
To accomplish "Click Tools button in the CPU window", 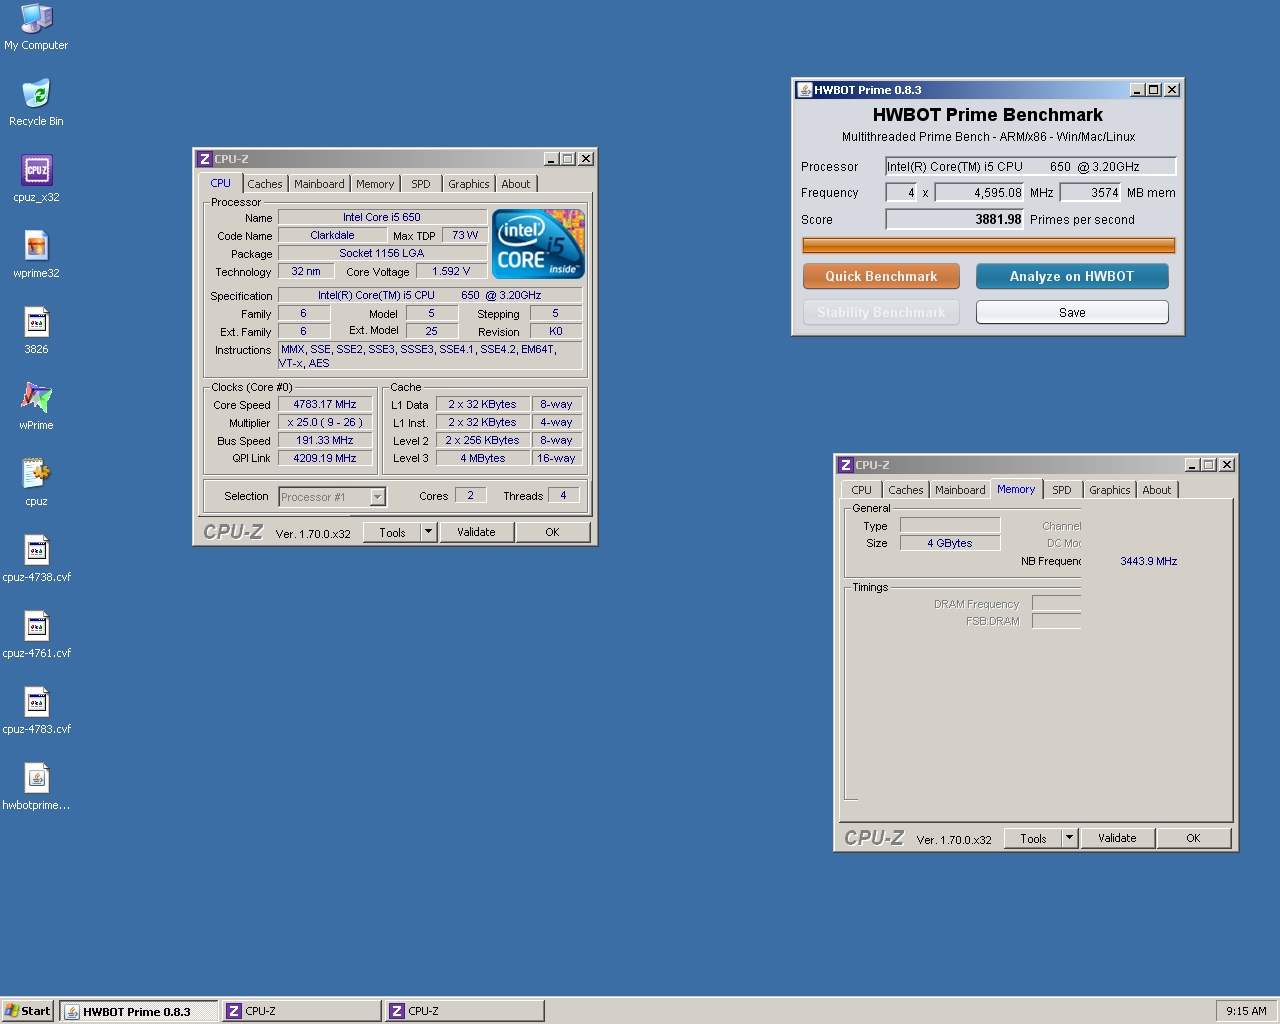I will click(x=392, y=532).
